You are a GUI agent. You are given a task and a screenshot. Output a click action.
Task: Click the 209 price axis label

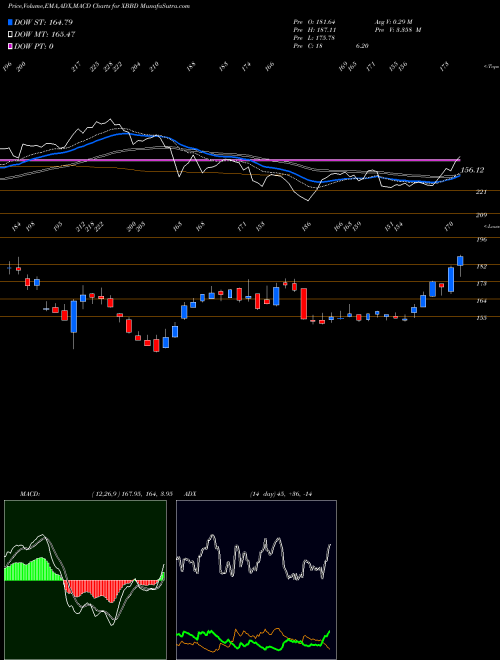point(481,215)
